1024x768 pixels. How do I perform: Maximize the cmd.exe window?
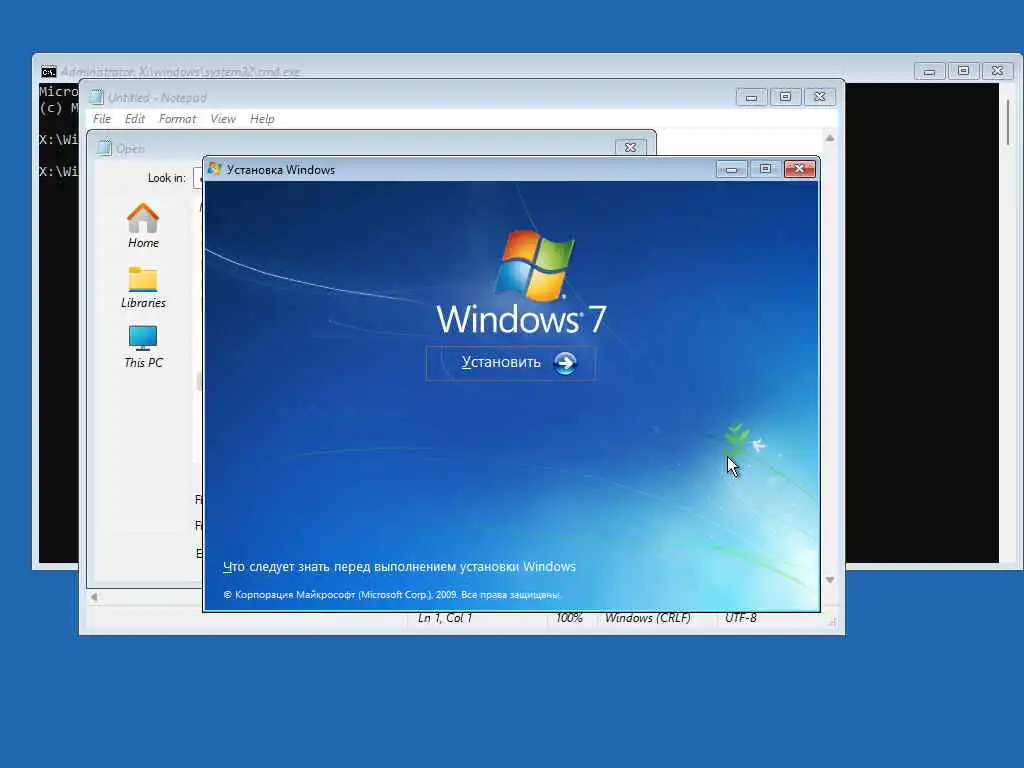963,71
